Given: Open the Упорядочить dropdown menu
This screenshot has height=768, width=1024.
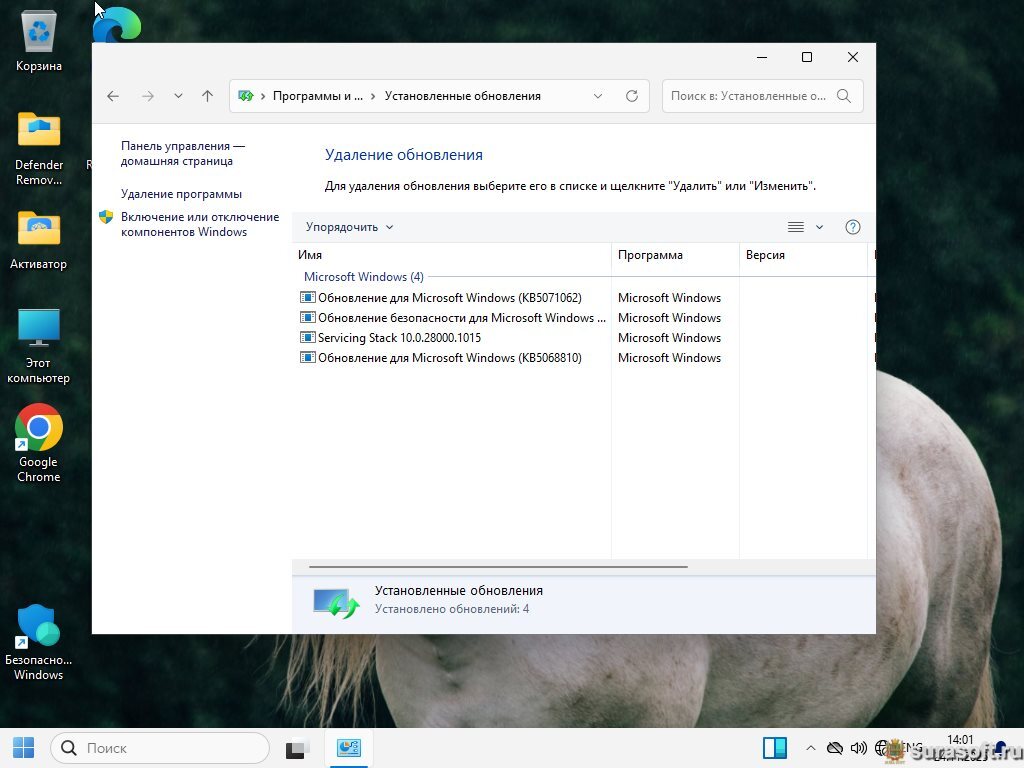Looking at the screenshot, I should (x=349, y=227).
